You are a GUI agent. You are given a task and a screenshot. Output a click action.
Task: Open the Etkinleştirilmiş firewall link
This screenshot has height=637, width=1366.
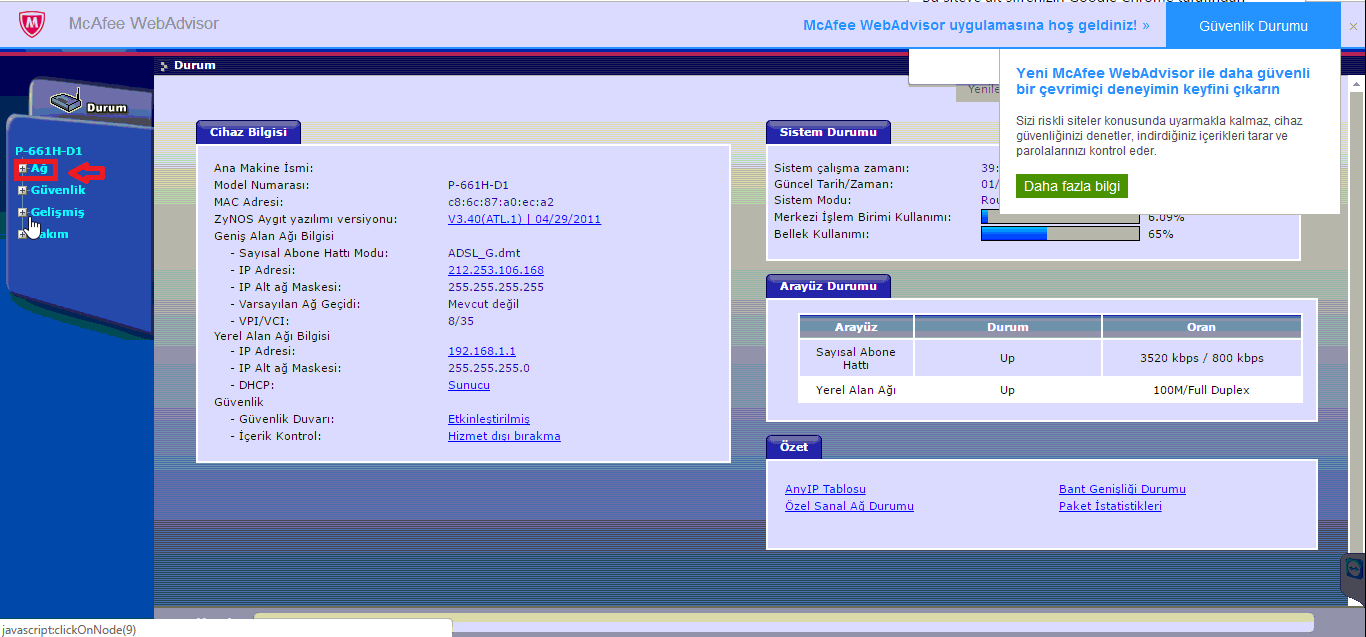point(489,419)
